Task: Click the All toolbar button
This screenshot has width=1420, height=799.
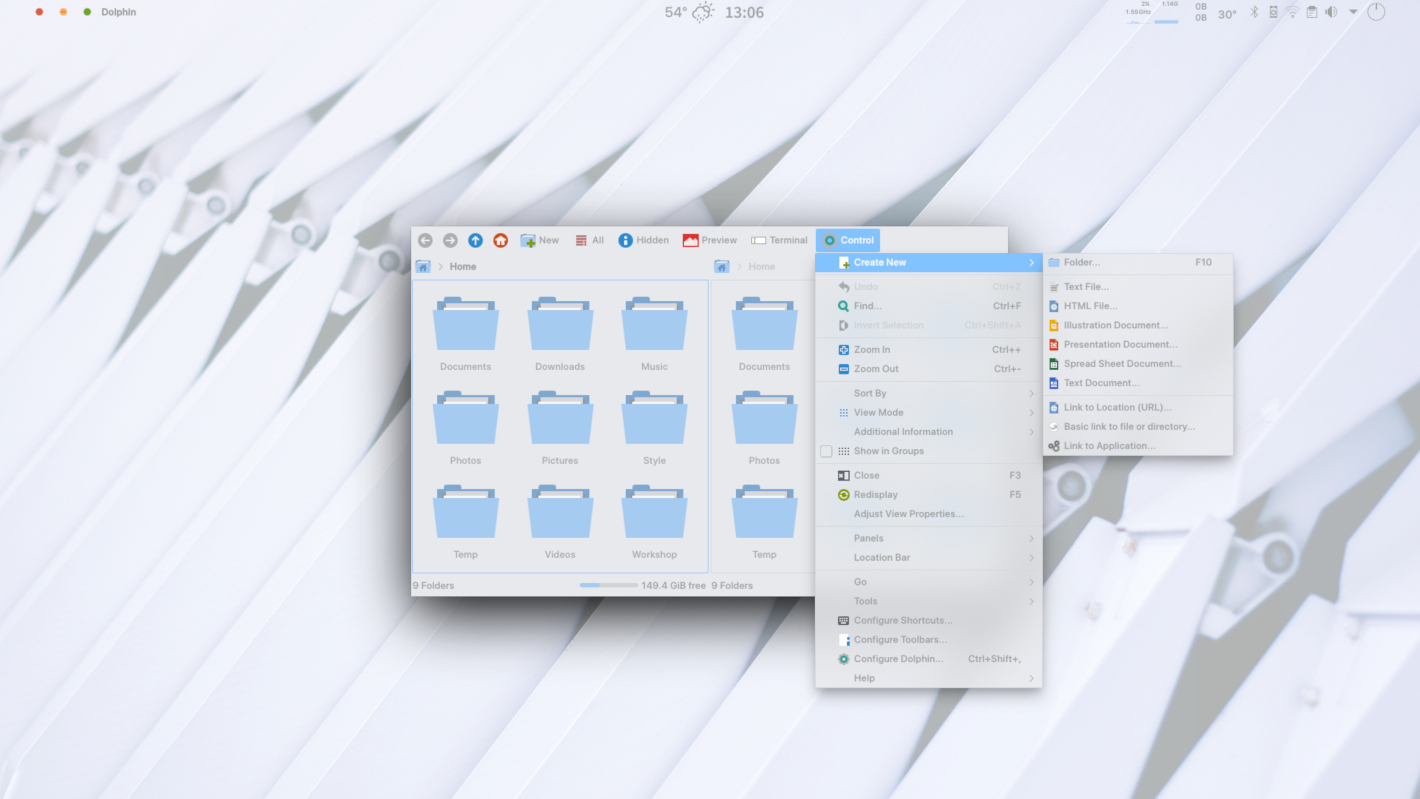Action: [589, 240]
